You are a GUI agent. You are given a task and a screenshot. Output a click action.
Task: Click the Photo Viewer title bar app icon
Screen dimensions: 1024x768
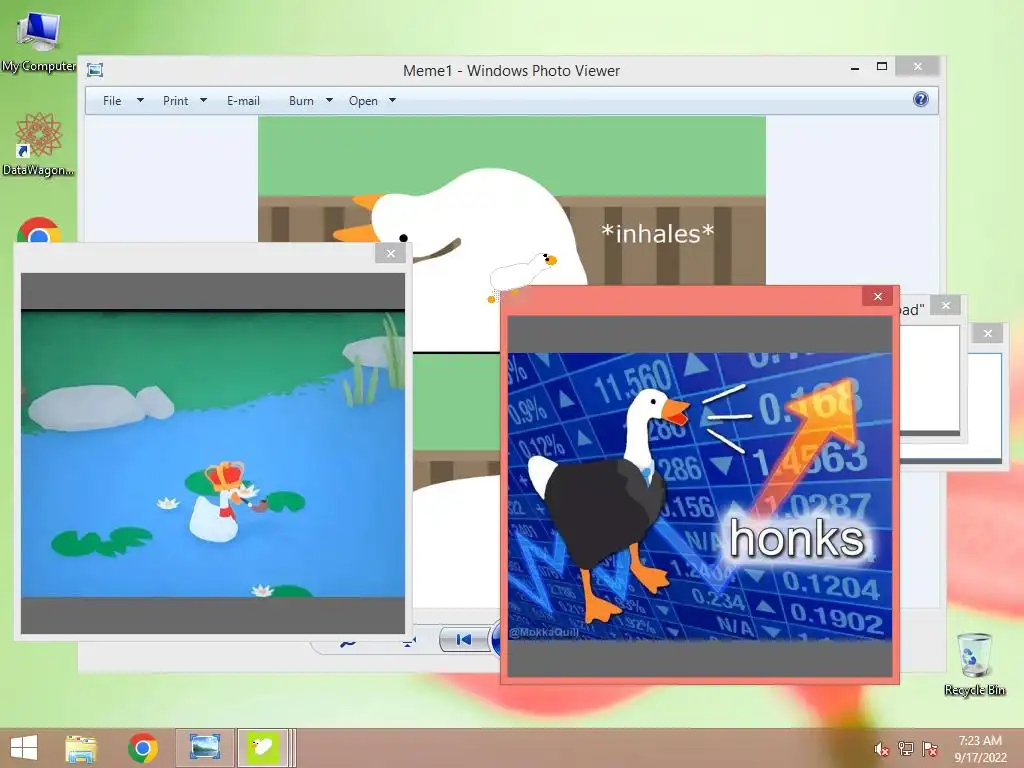pos(95,70)
